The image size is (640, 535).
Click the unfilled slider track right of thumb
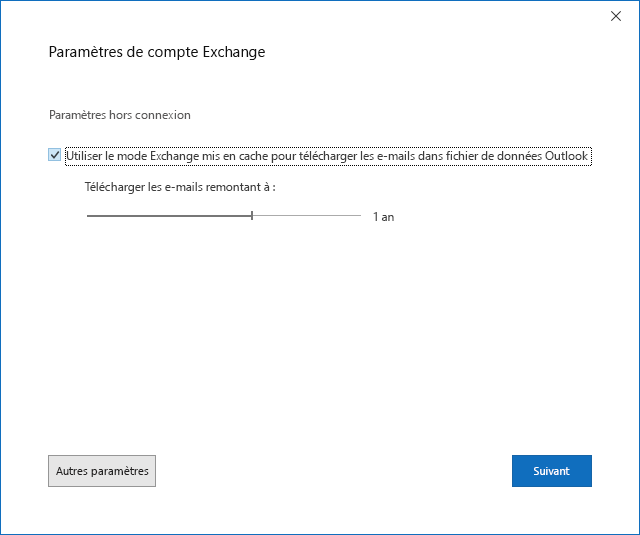pos(306,215)
